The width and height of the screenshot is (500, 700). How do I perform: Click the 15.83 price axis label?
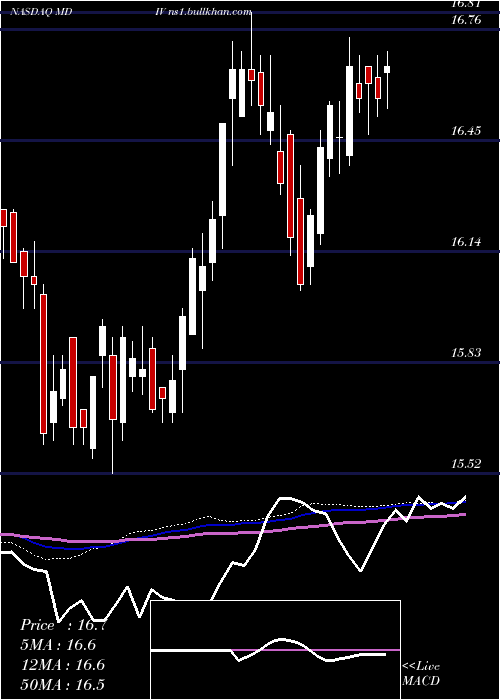[467, 353]
